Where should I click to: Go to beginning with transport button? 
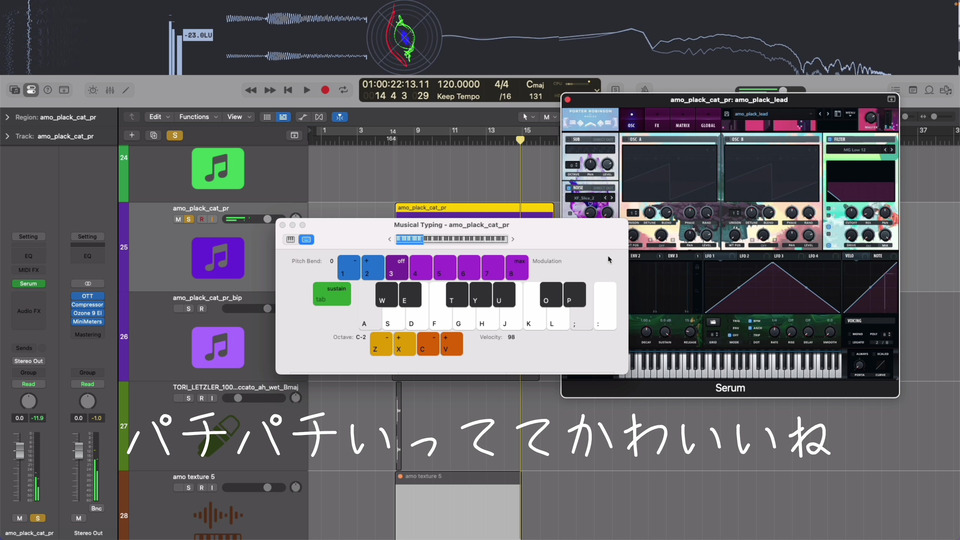[x=288, y=90]
